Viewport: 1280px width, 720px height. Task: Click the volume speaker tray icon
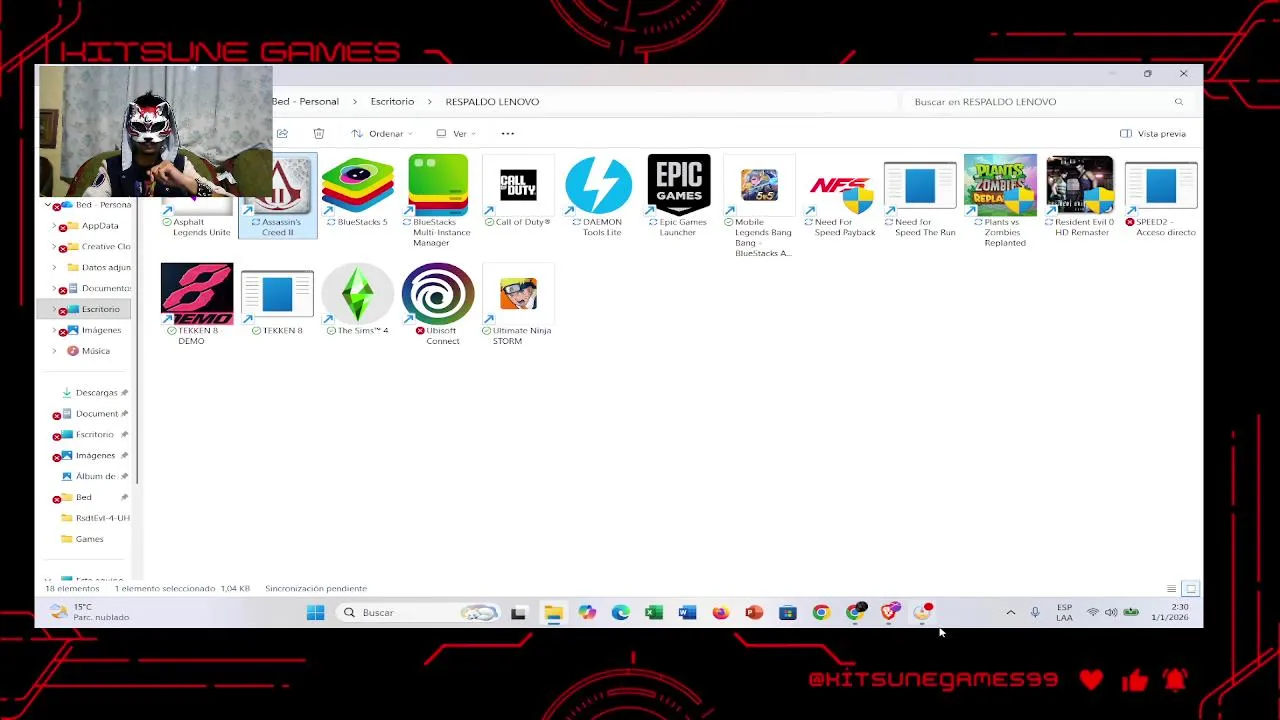(x=1111, y=612)
